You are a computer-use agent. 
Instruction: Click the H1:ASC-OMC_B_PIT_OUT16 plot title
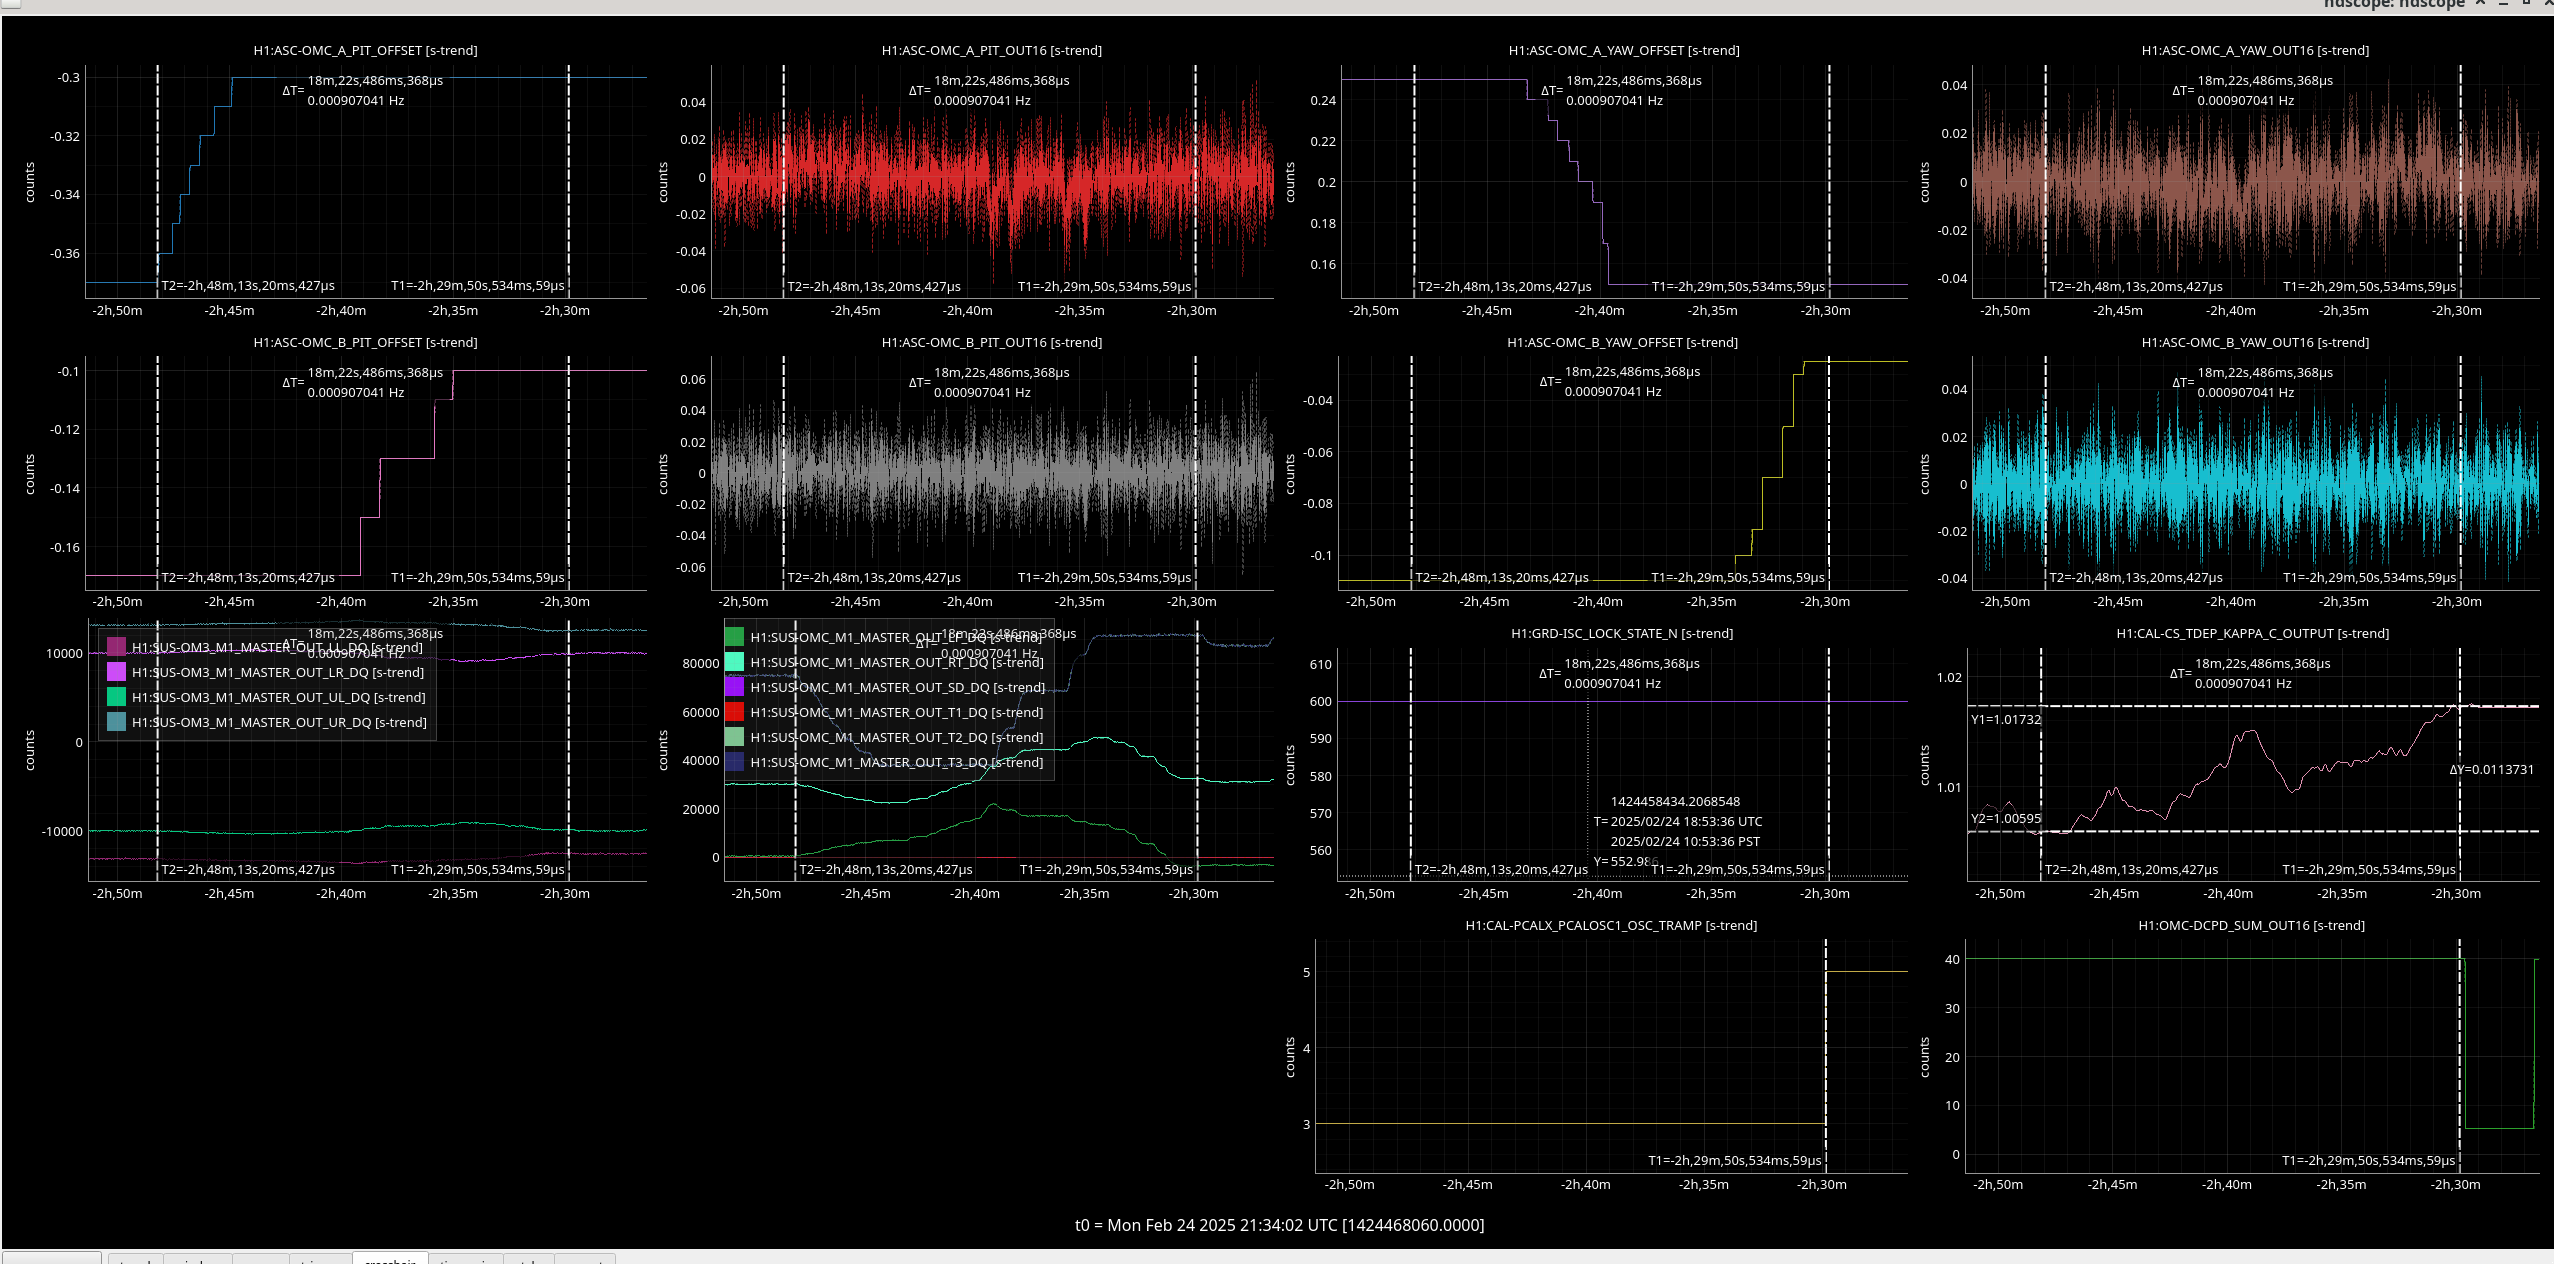tap(991, 342)
